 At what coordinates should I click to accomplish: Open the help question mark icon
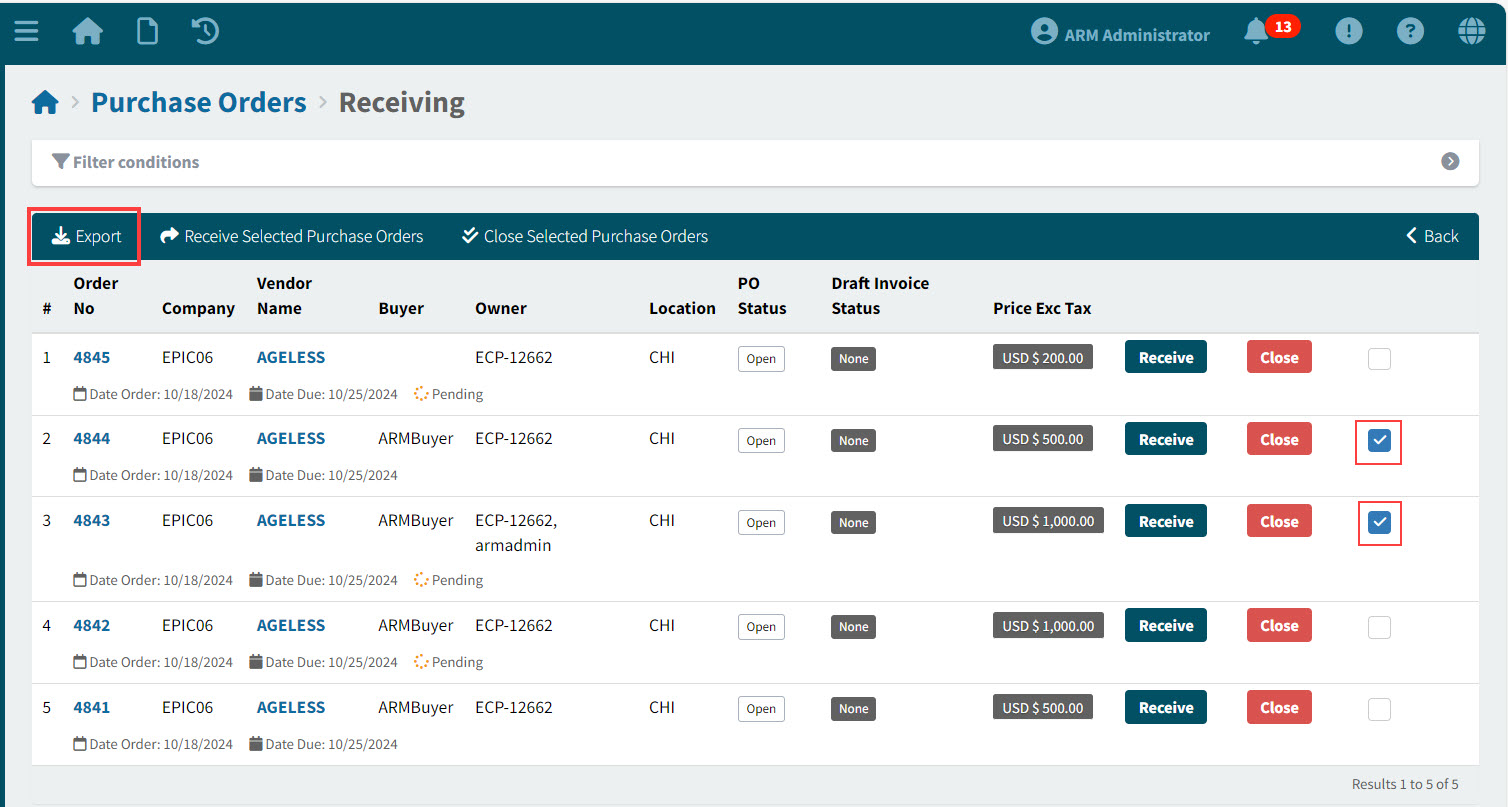[1410, 32]
